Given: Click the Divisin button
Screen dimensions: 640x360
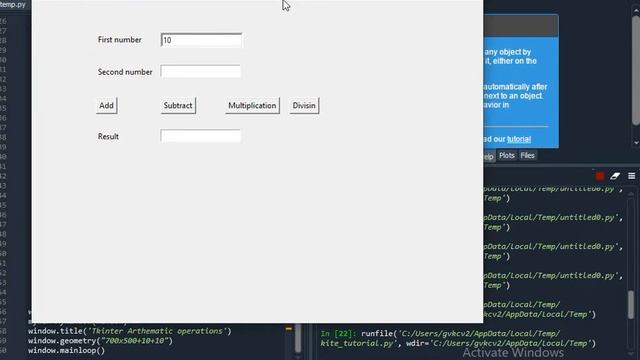Looking at the screenshot, I should 304,105.
